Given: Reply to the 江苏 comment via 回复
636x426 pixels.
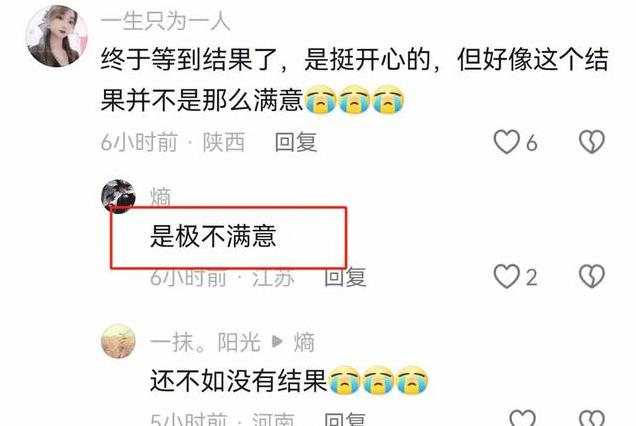Looking at the screenshot, I should click(345, 277).
